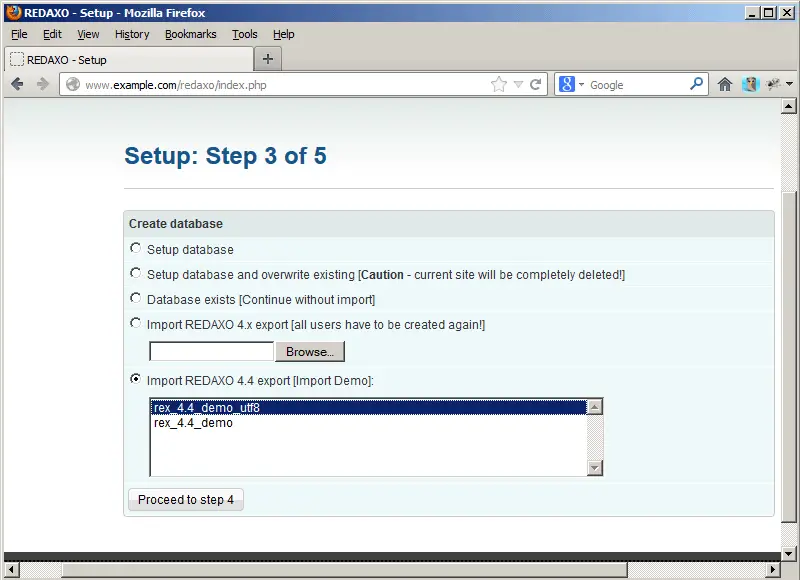
Task: Open the Tools menu
Action: pos(245,34)
